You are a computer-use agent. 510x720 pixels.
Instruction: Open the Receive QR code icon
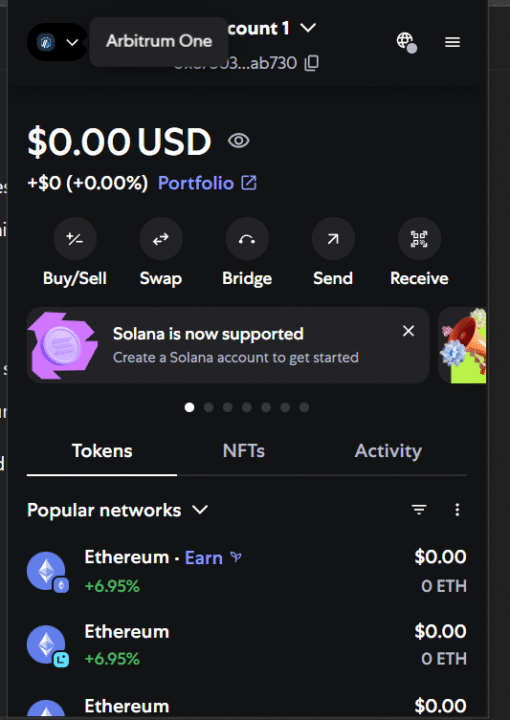(419, 239)
